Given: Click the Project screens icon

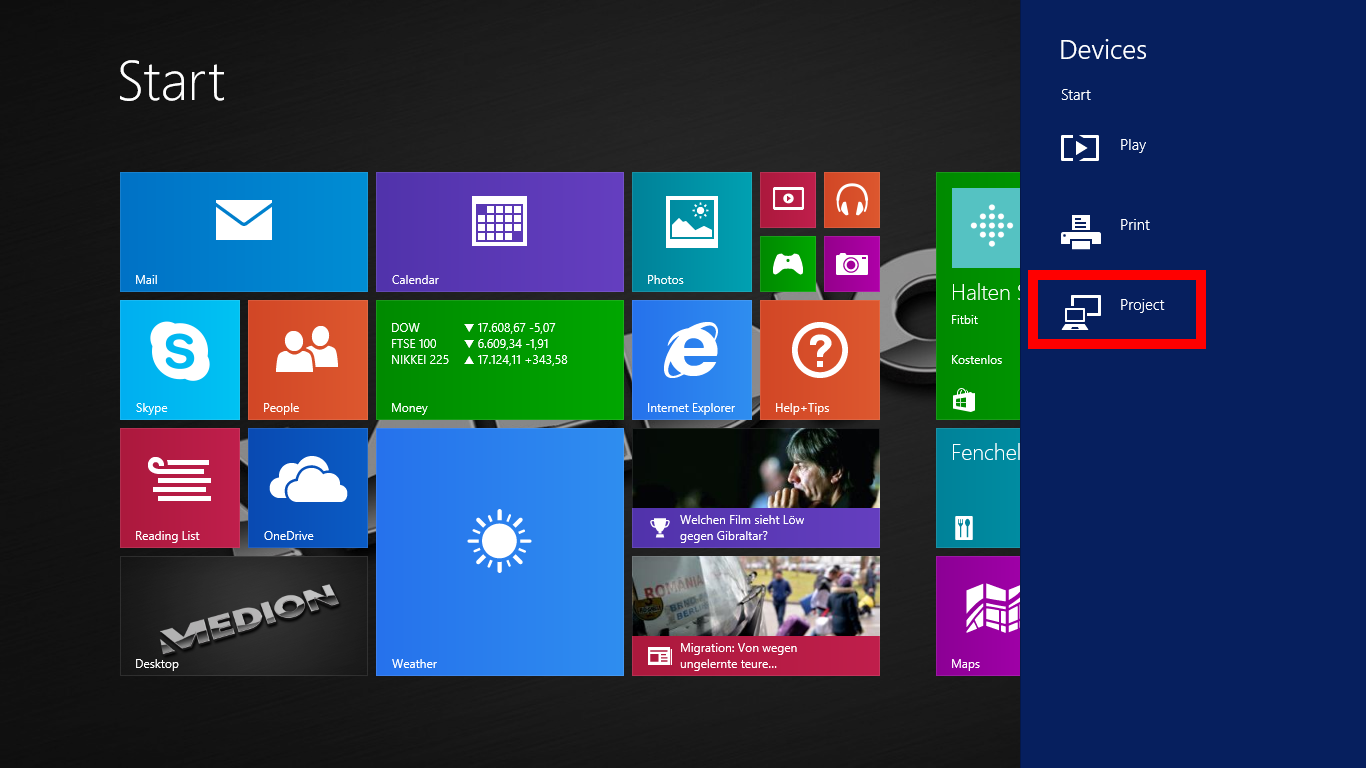Looking at the screenshot, I should [1081, 312].
